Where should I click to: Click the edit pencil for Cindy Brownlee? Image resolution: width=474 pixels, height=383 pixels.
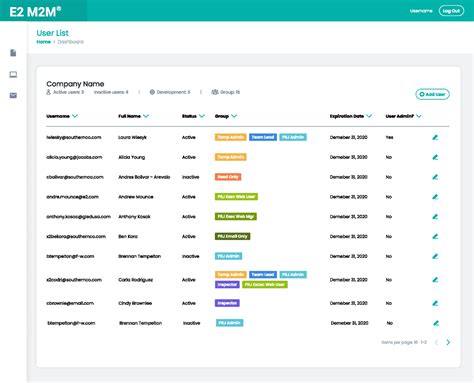[x=435, y=303]
